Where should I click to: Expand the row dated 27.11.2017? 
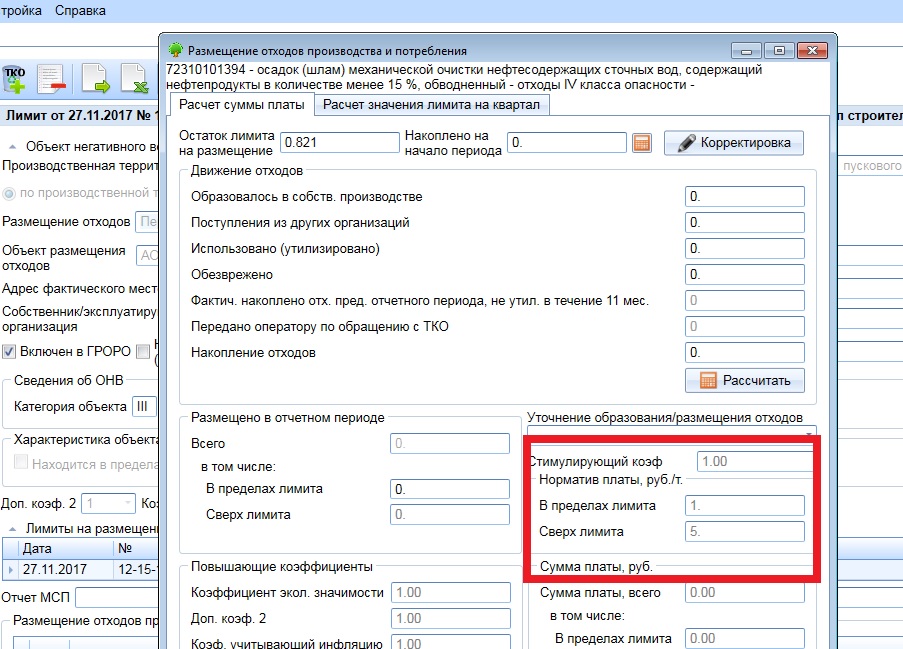10,569
